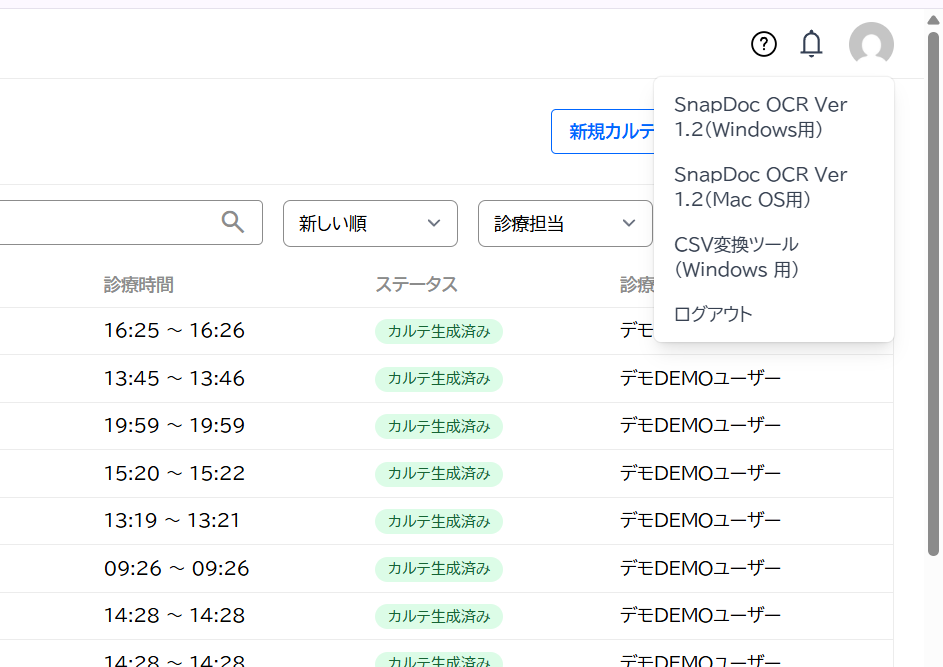This screenshot has width=943, height=667.
Task: Click カルテ生成済み badge in the 19:59 row
Action: click(x=438, y=426)
